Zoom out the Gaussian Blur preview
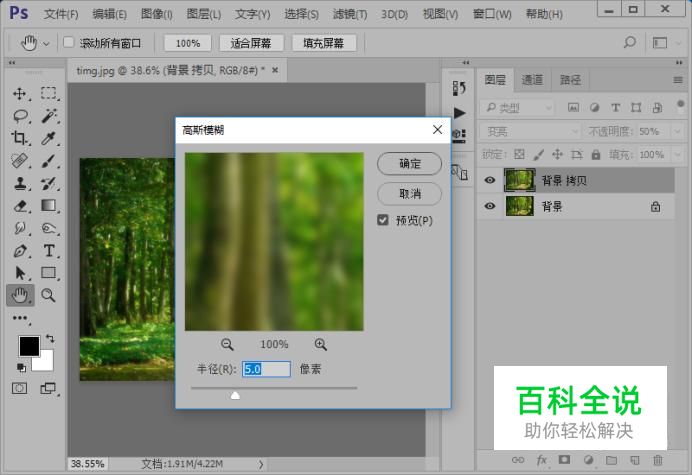Viewport: 692px width, 475px height. tap(227, 344)
